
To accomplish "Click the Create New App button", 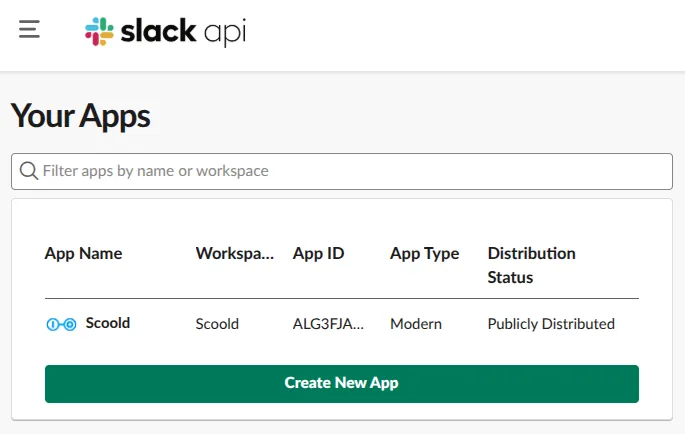I will (342, 384).
